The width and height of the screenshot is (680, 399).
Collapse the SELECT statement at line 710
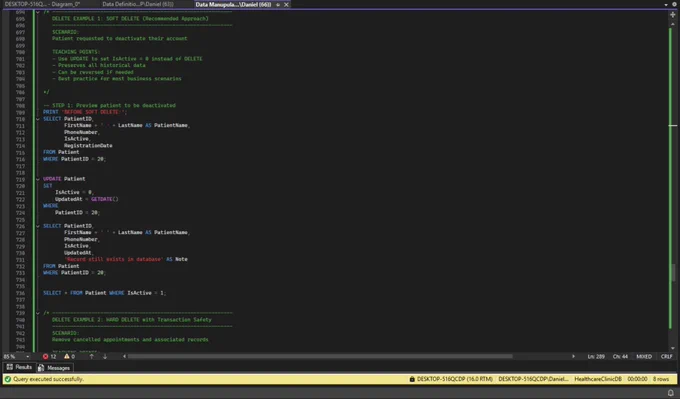tap(38, 119)
